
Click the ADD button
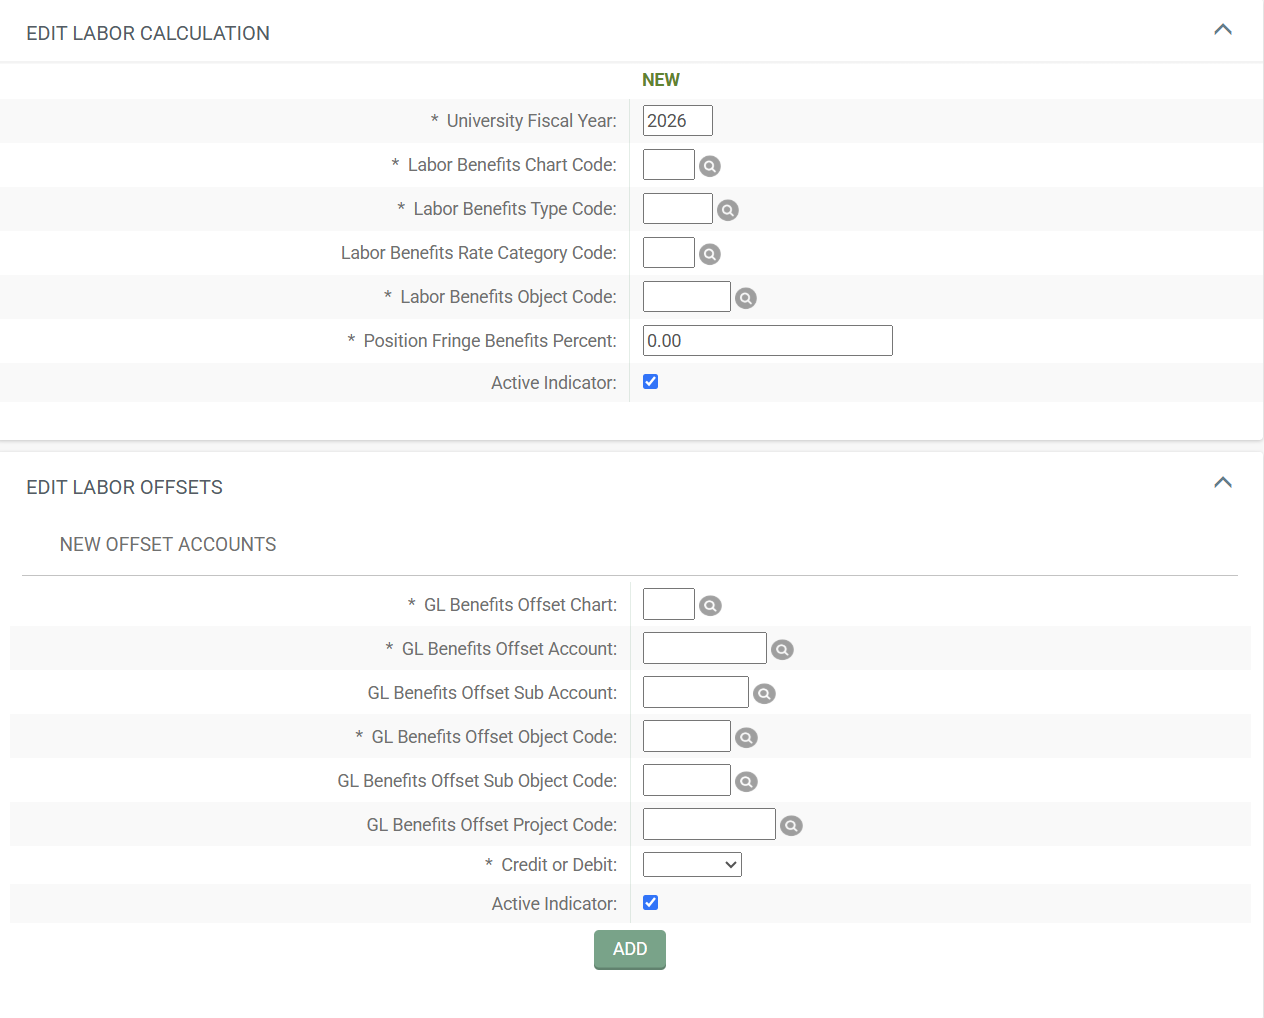629,949
